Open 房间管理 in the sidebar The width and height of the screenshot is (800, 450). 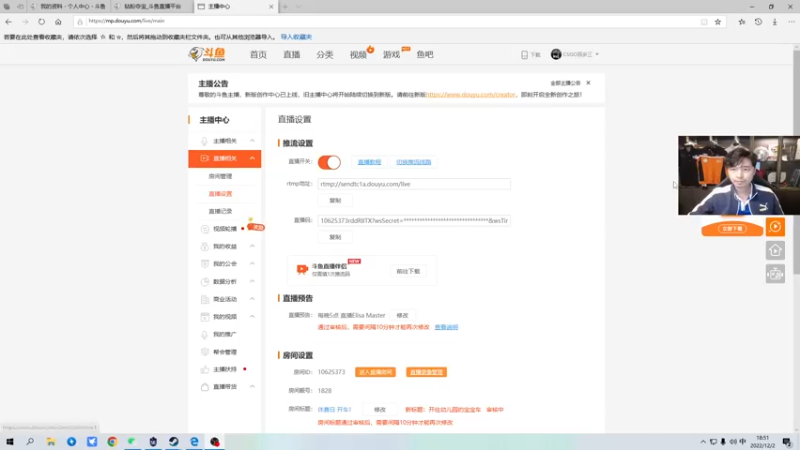click(x=220, y=176)
